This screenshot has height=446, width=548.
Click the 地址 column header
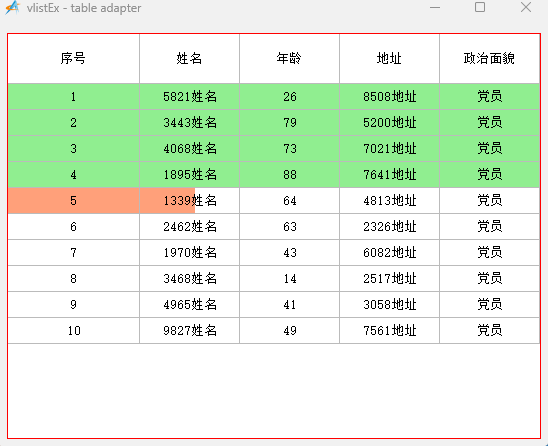pyautogui.click(x=389, y=58)
